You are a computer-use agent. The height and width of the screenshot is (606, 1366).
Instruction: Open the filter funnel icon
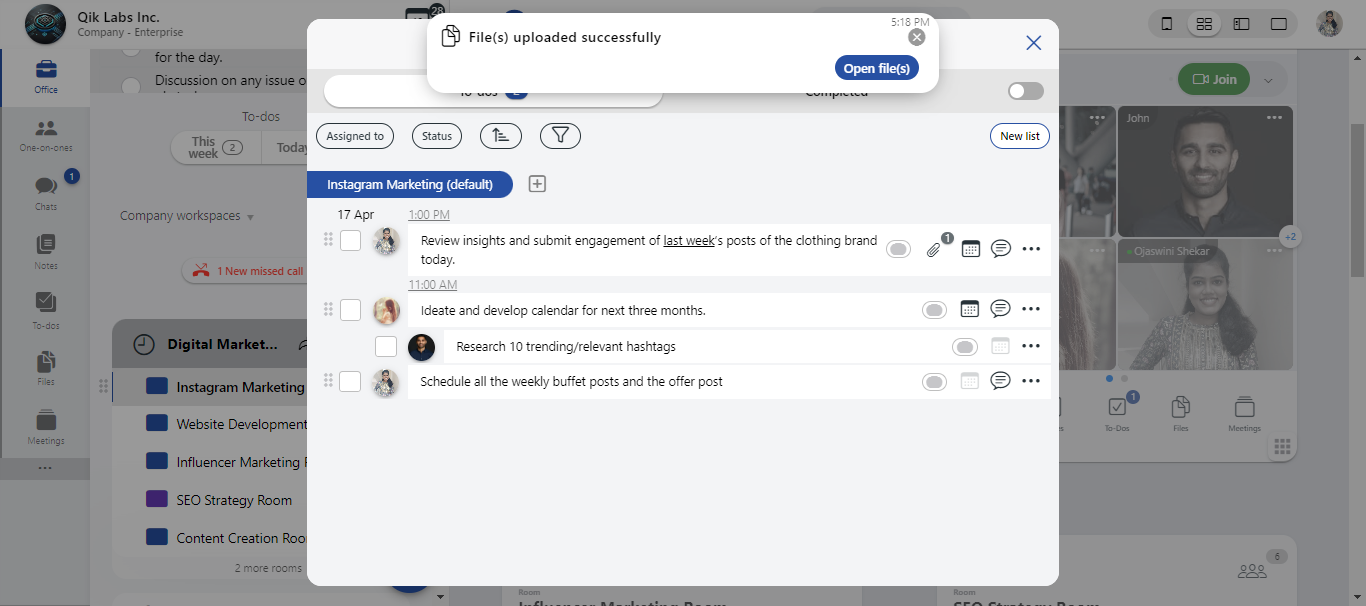tap(560, 136)
